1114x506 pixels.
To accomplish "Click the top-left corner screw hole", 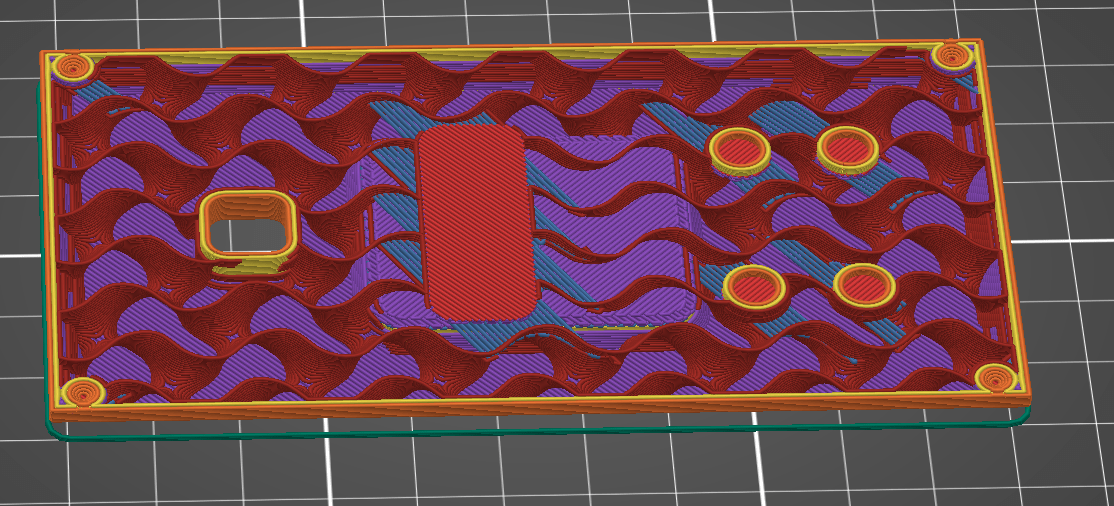I will (x=73, y=67).
